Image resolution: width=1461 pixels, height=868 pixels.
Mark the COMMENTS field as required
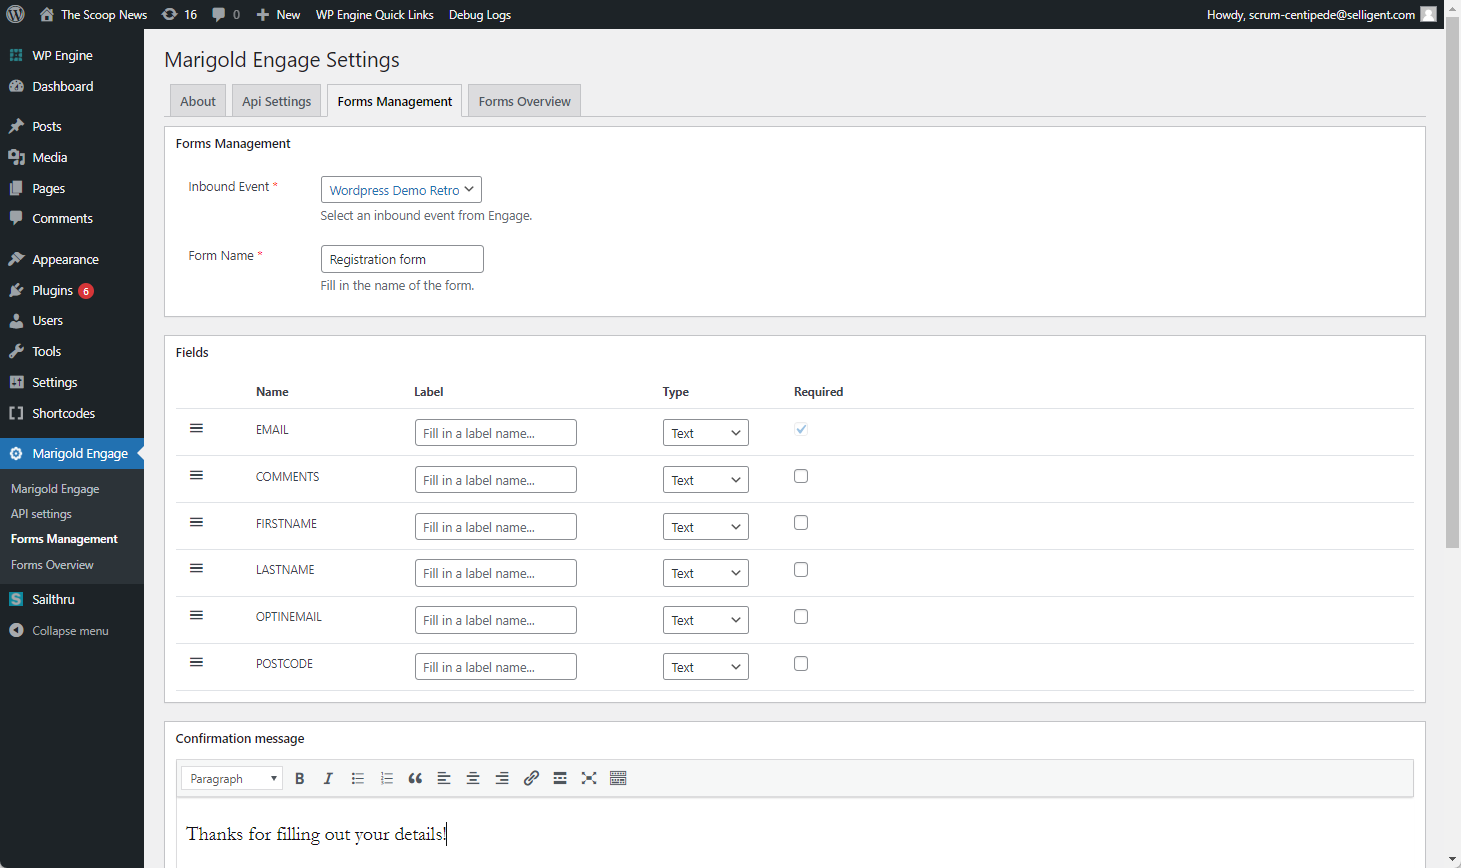801,476
